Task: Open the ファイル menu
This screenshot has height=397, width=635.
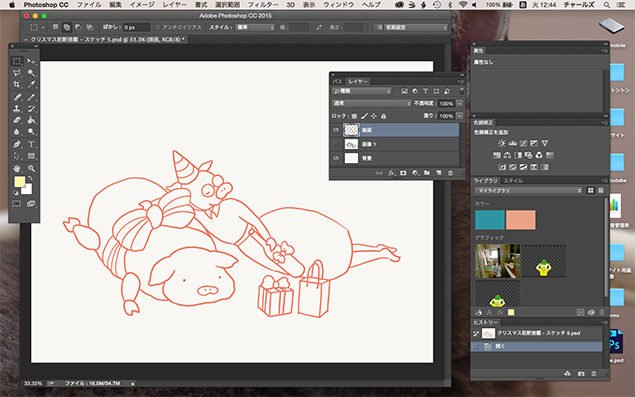Action: pyautogui.click(x=89, y=5)
